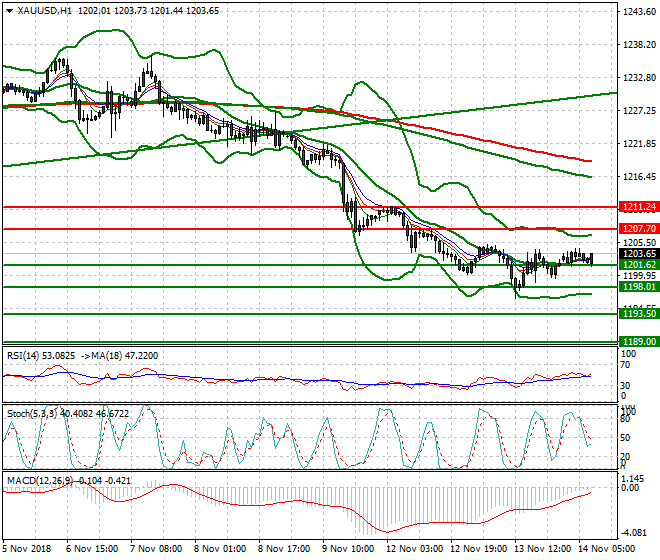
Task: Select the 1211.24 red resistance level label
Action: pos(639,207)
